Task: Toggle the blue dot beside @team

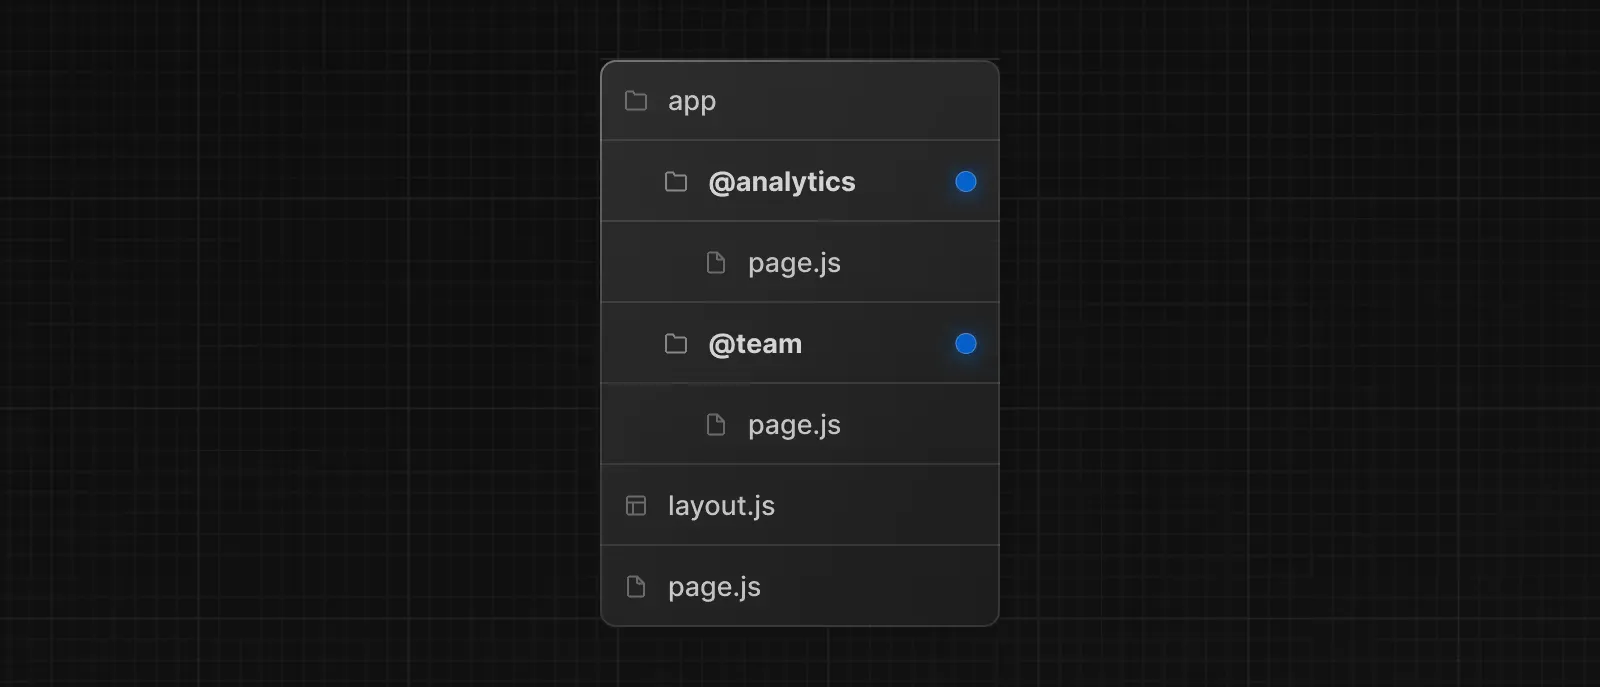Action: point(965,344)
